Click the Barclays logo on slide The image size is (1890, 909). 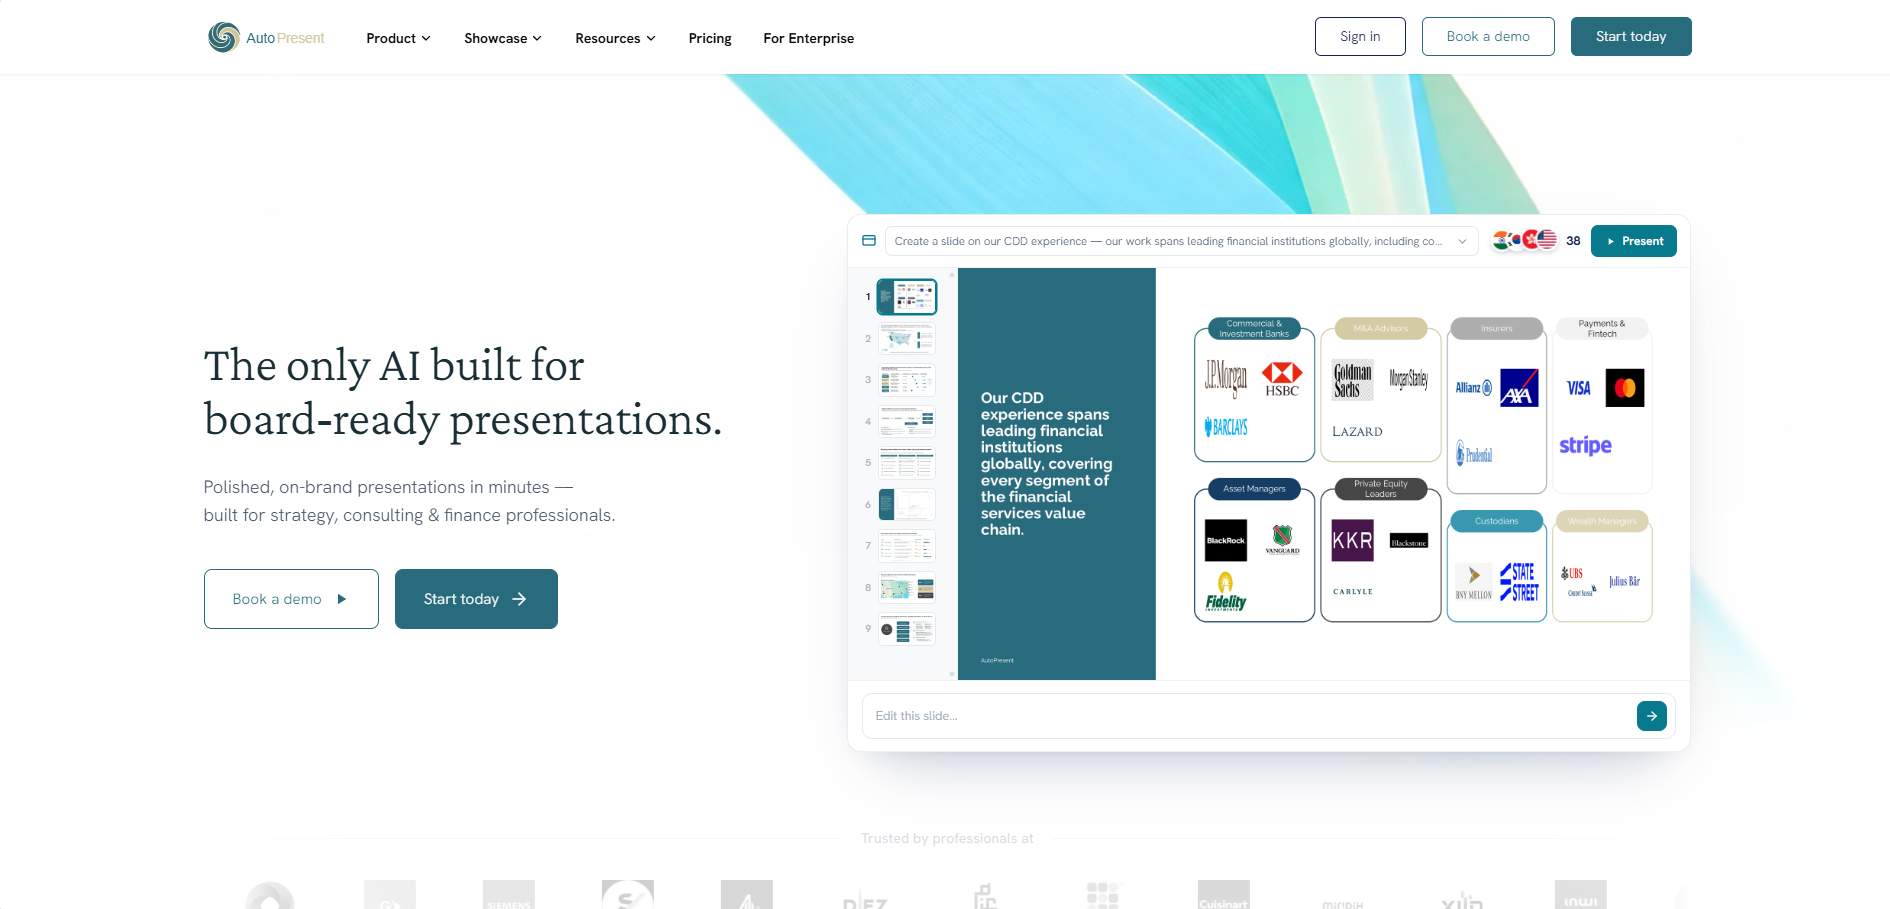click(x=1226, y=427)
